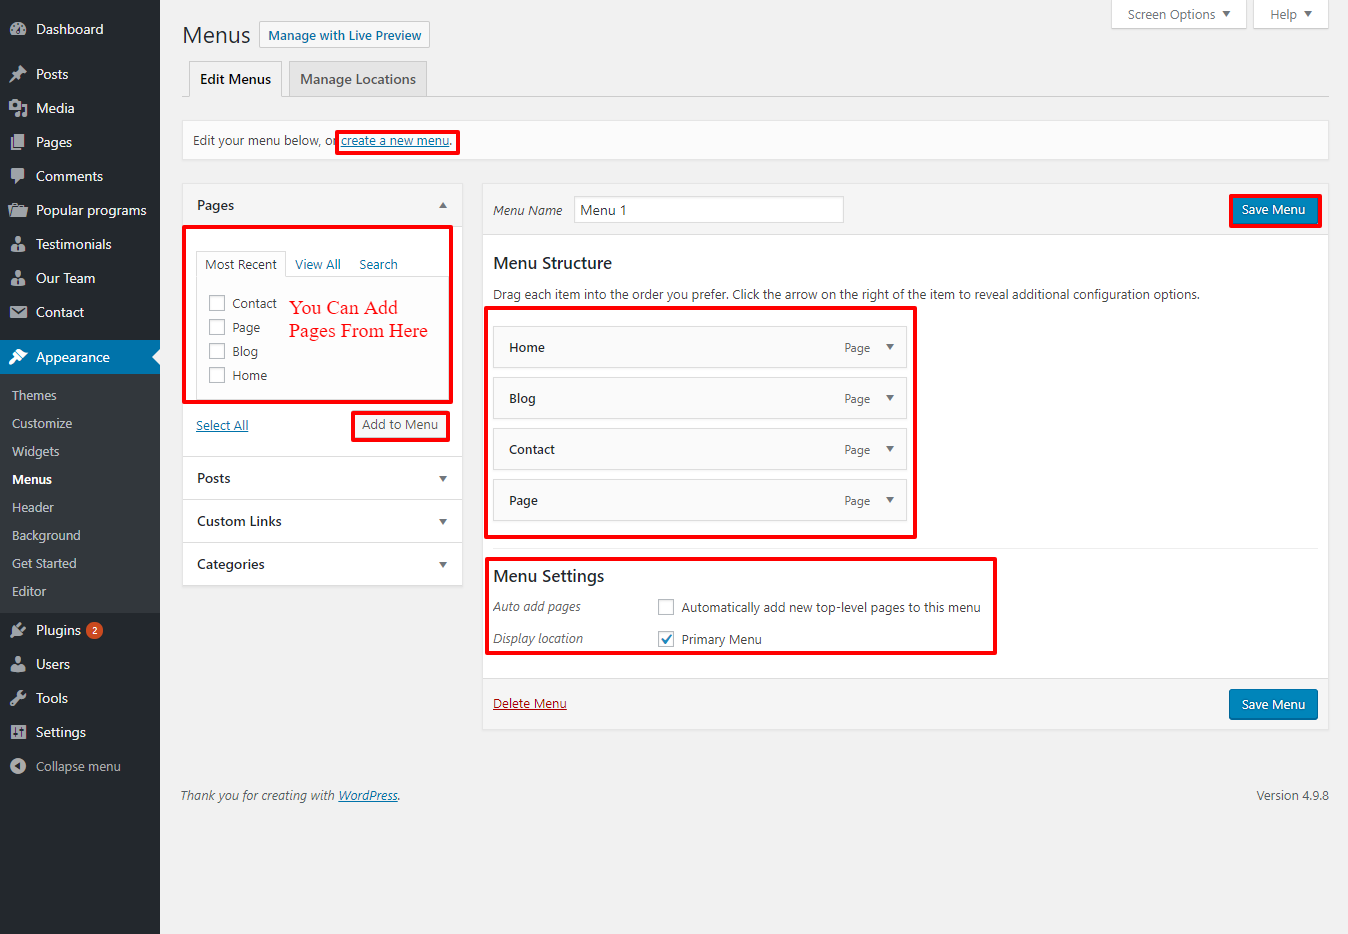Viewport: 1348px width, 934px height.
Task: Click the Menu Name text field
Action: point(708,210)
